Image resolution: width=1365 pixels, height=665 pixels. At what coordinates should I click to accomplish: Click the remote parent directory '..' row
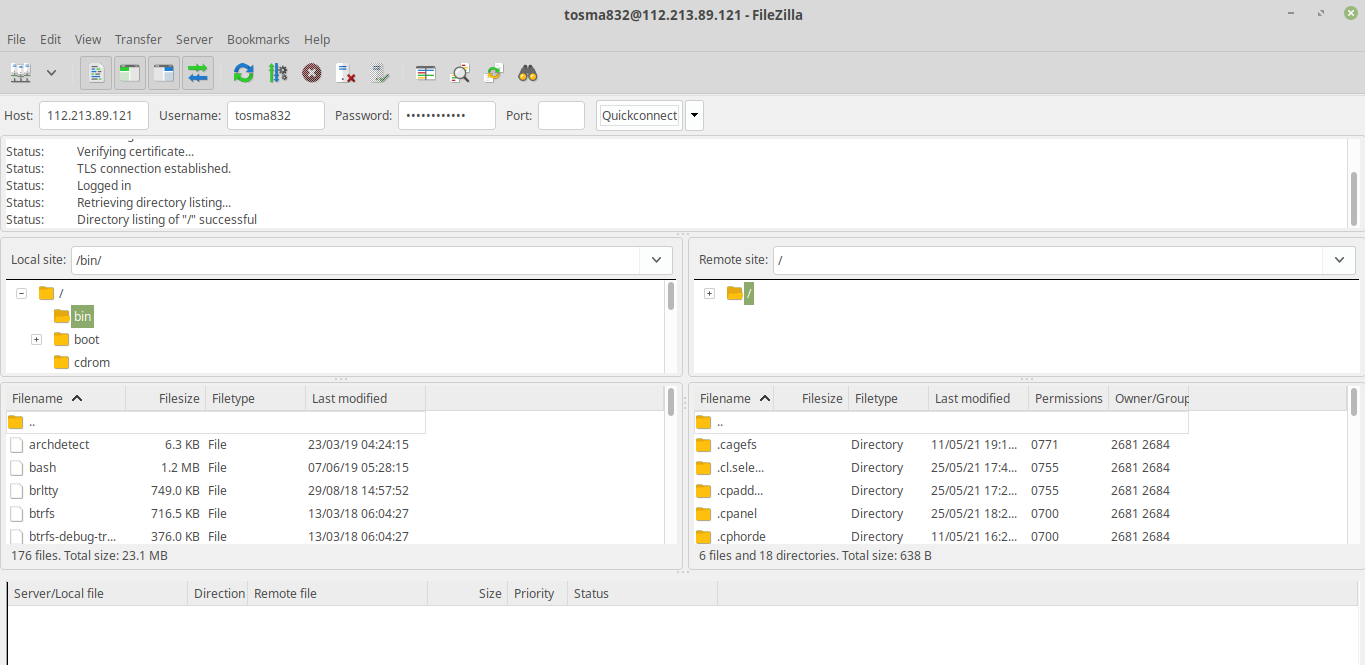coord(941,422)
